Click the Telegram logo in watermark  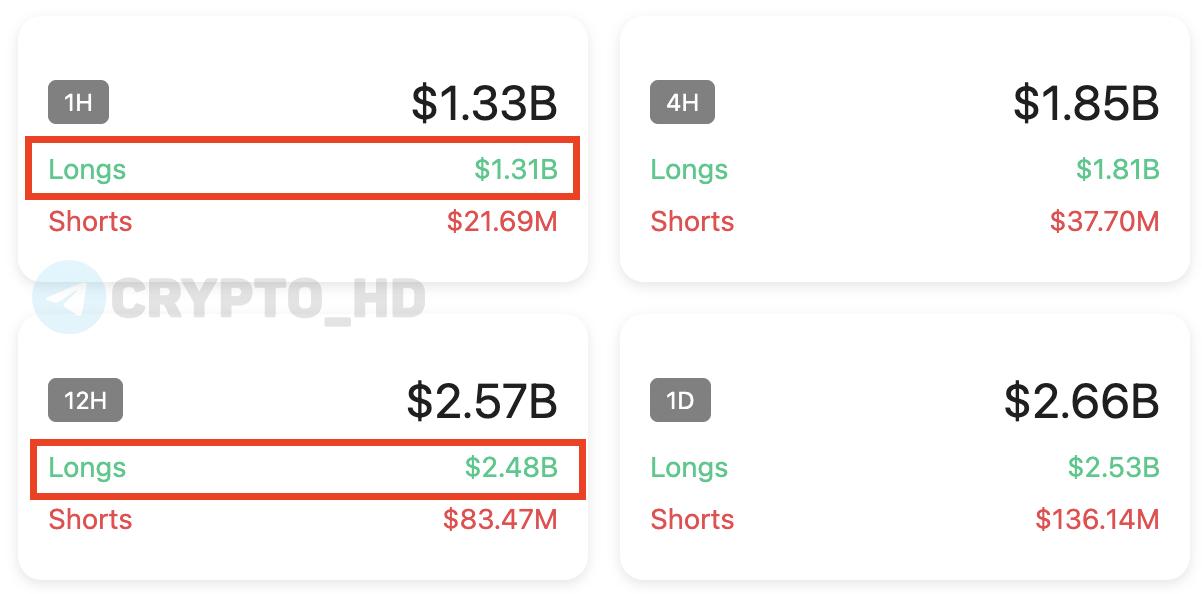click(68, 297)
